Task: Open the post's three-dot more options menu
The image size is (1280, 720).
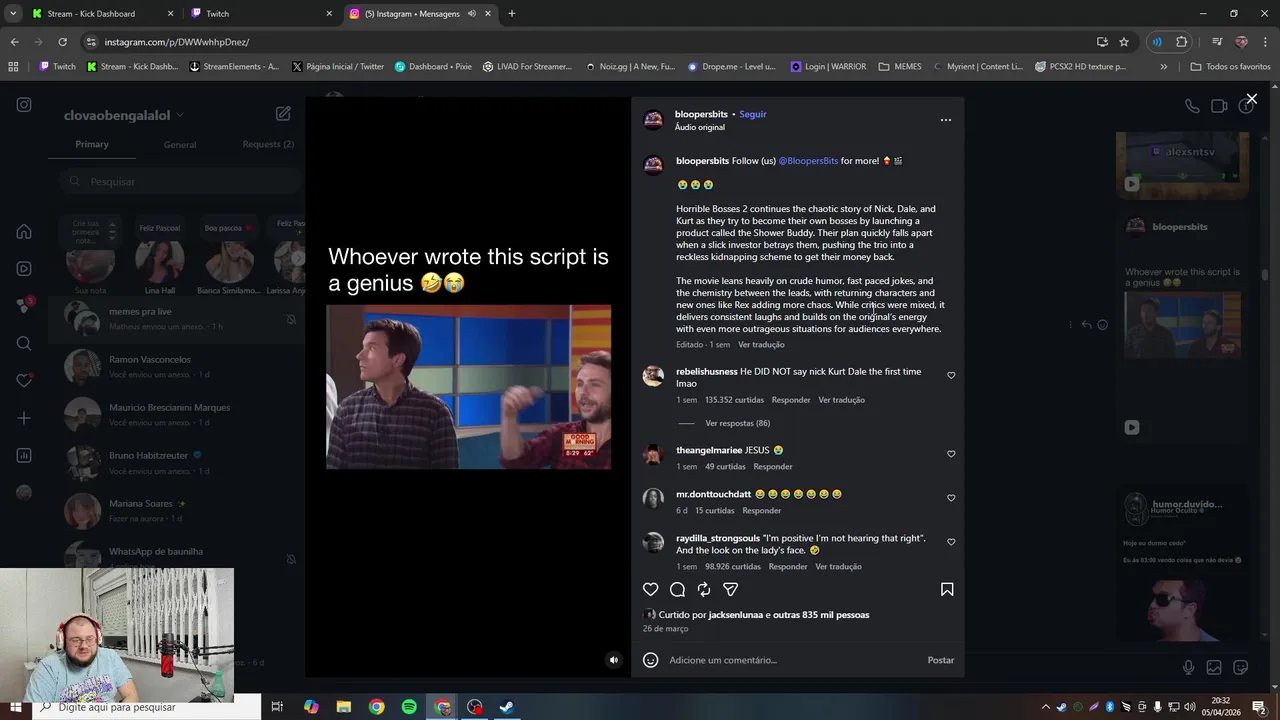Action: click(946, 120)
